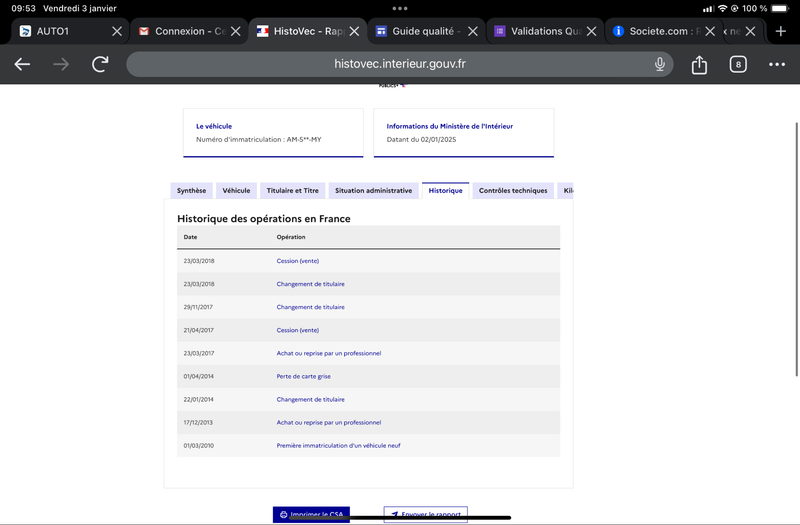Close the Societe.com tab
The height and width of the screenshot is (525, 800).
coord(710,31)
